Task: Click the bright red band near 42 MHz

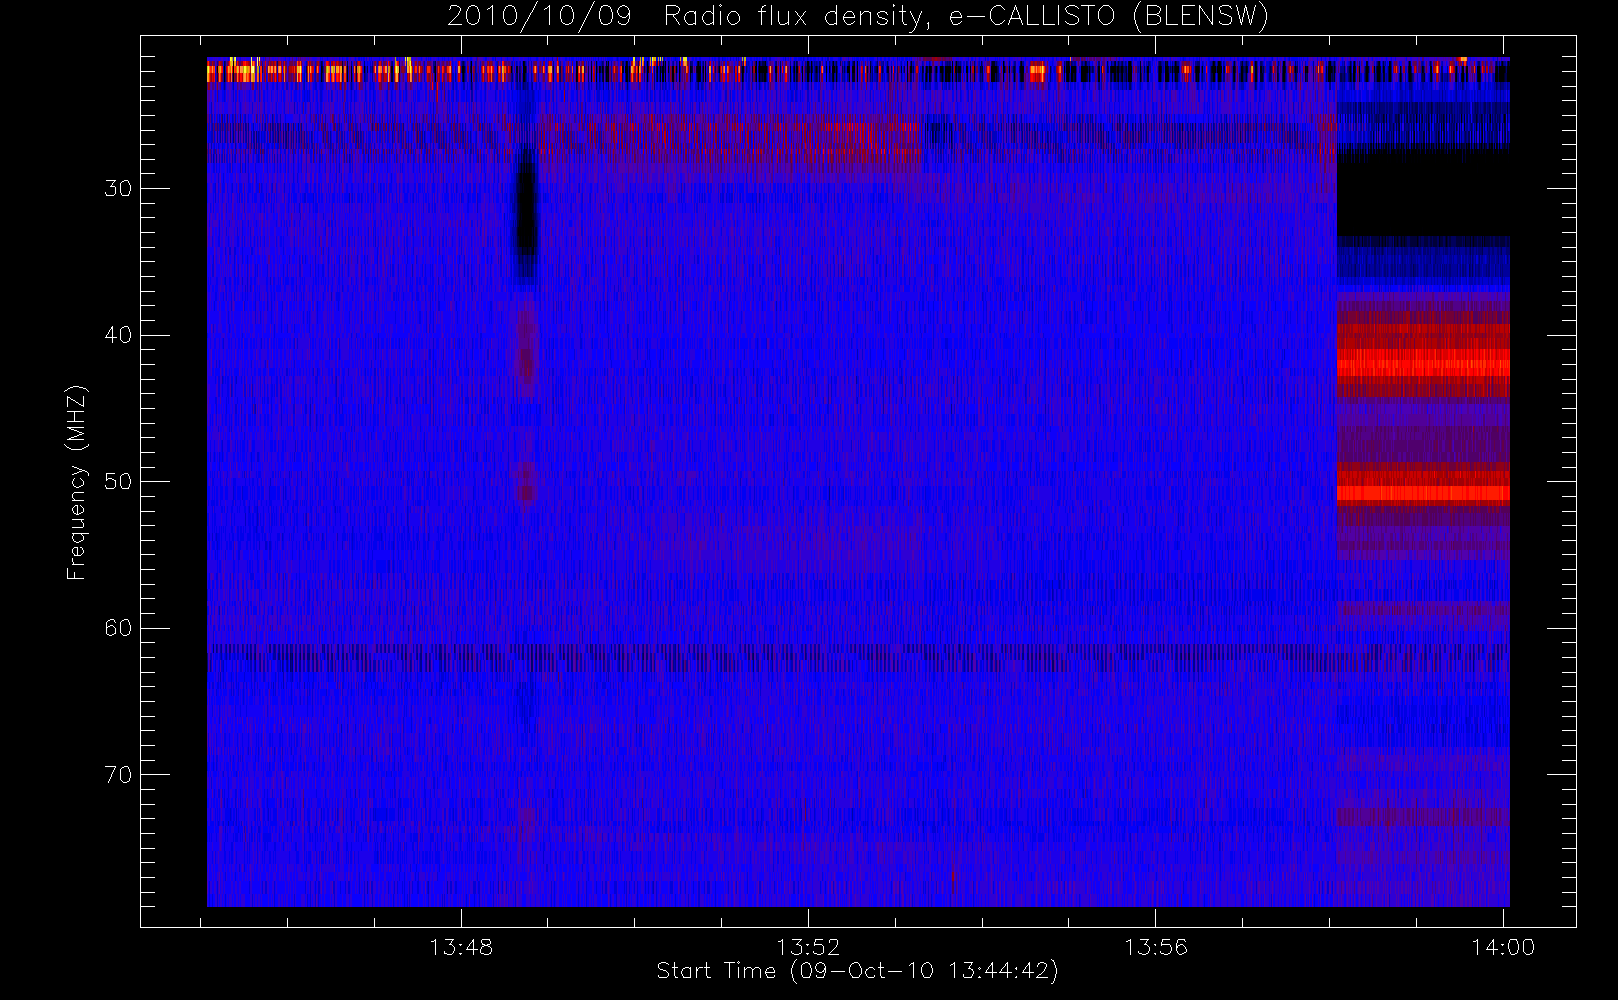Action: (x=1423, y=364)
